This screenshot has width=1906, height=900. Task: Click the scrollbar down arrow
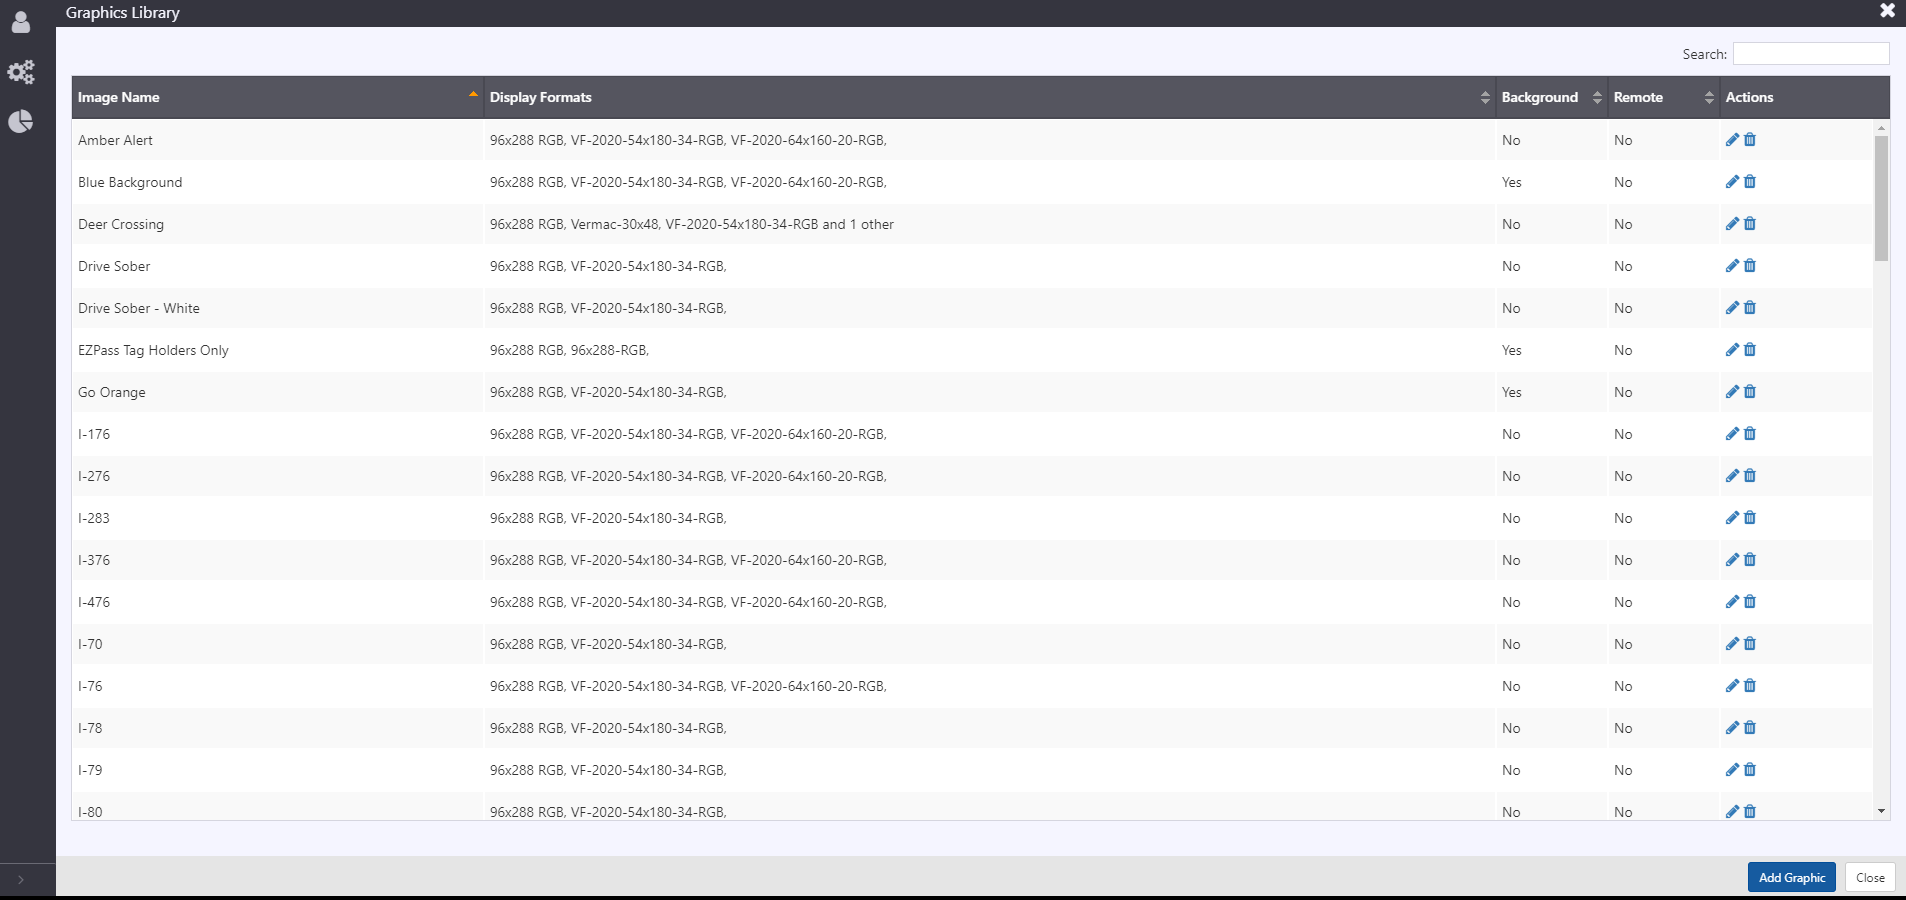click(x=1881, y=811)
